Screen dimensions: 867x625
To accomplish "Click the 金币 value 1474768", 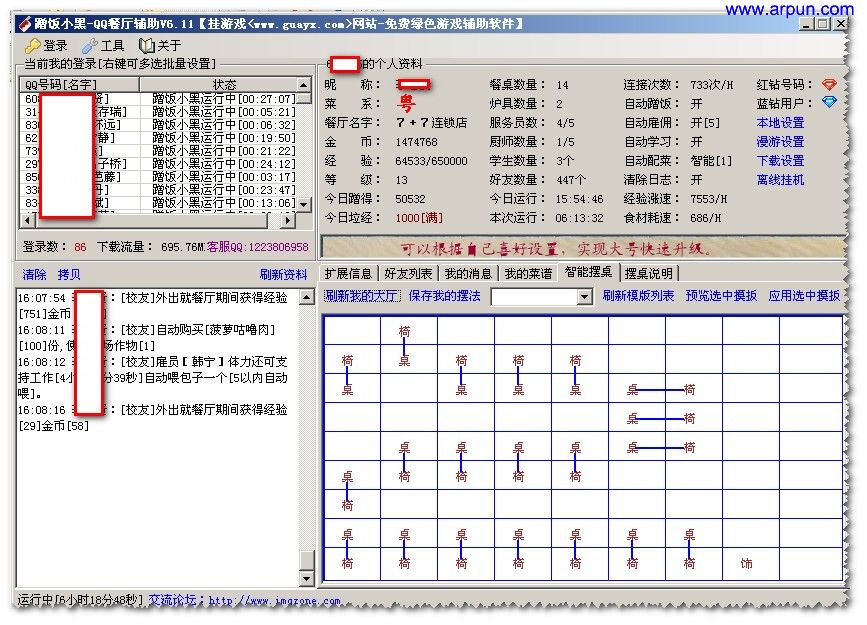I will click(x=416, y=142).
